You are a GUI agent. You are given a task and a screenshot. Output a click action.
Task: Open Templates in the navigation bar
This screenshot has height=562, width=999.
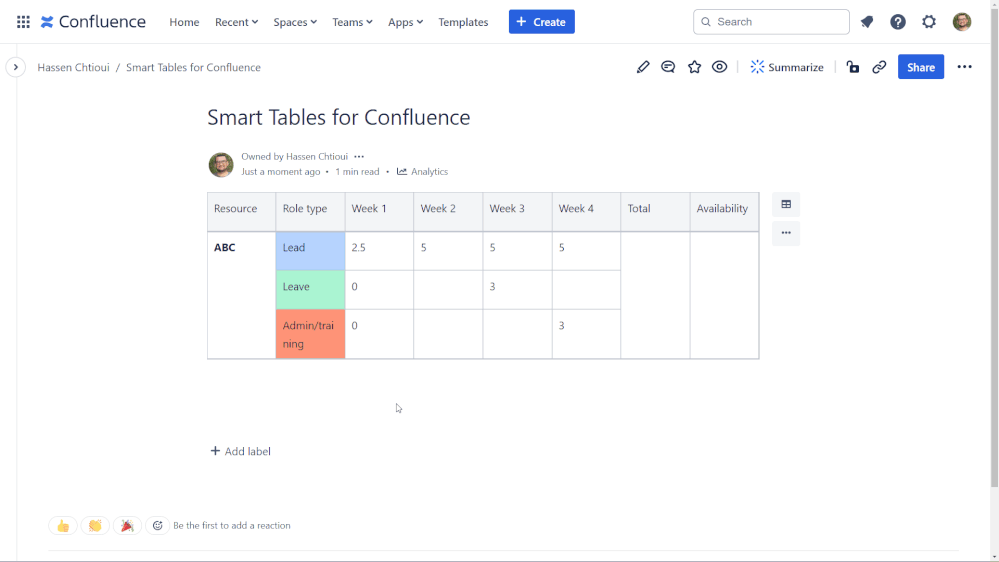click(463, 22)
